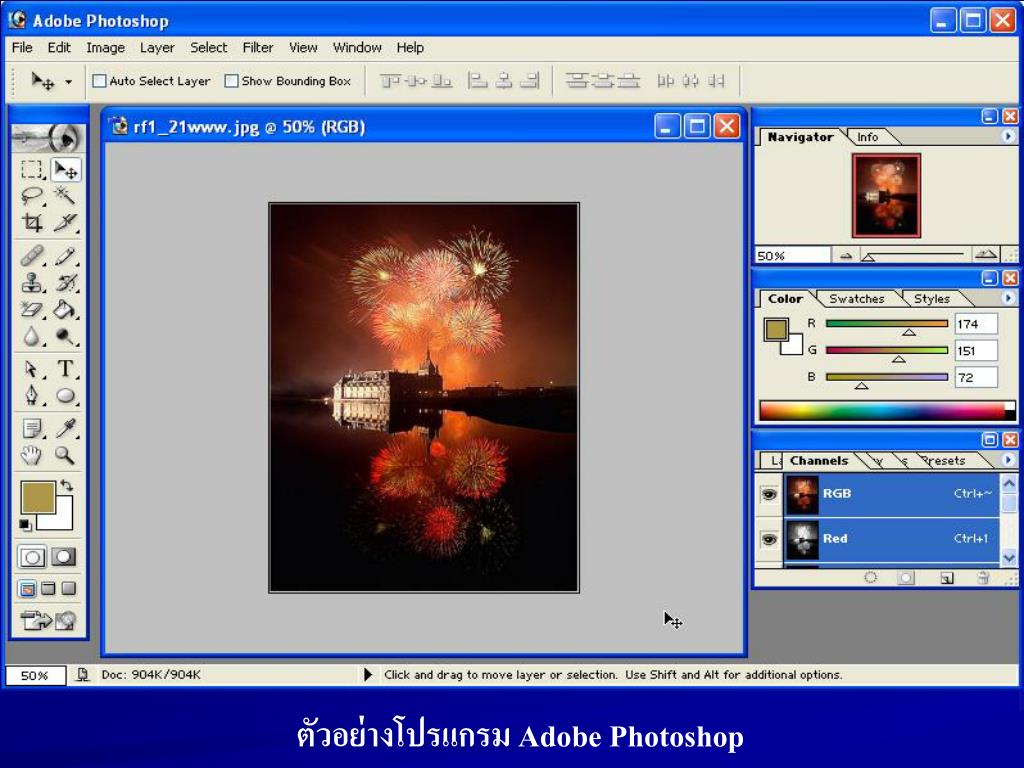Jump to ImageReady button
The height and width of the screenshot is (768, 1024).
tap(49, 620)
